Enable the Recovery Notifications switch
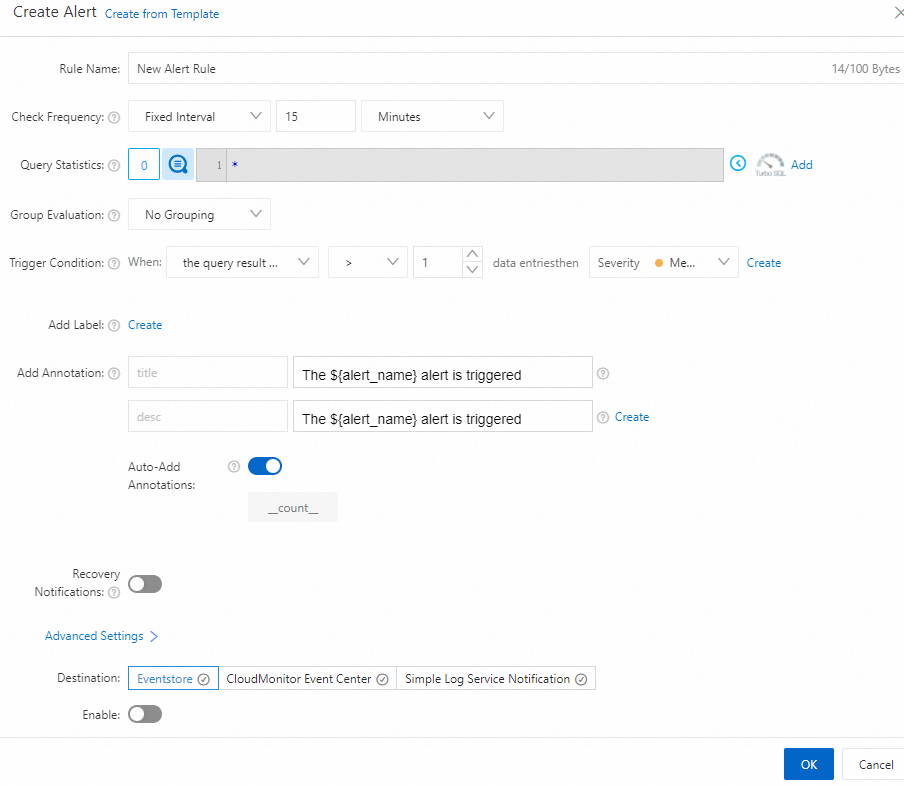 (x=145, y=584)
